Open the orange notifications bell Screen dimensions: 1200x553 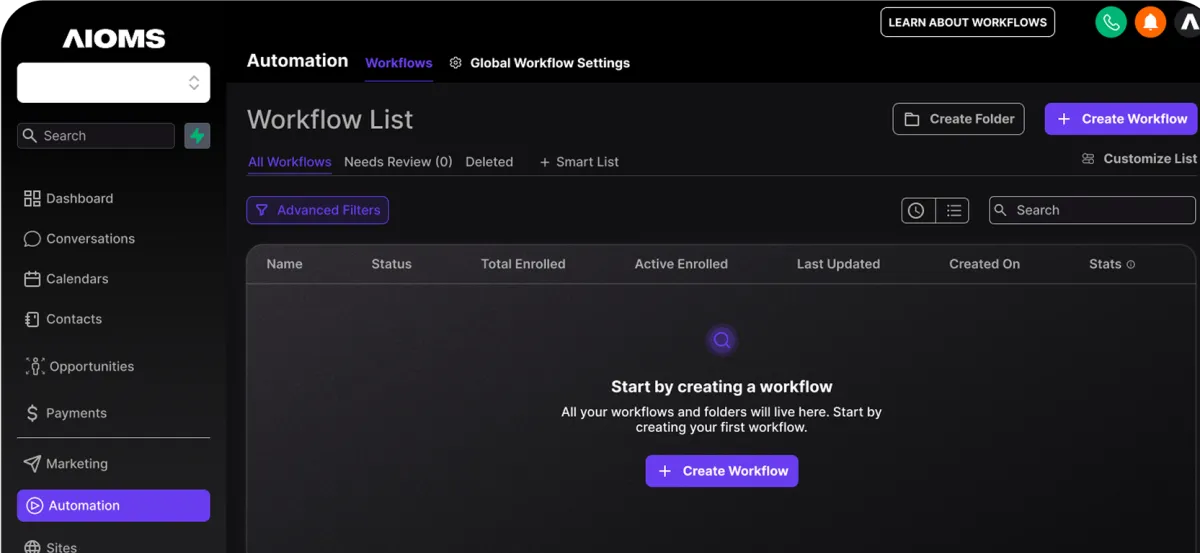1151,22
